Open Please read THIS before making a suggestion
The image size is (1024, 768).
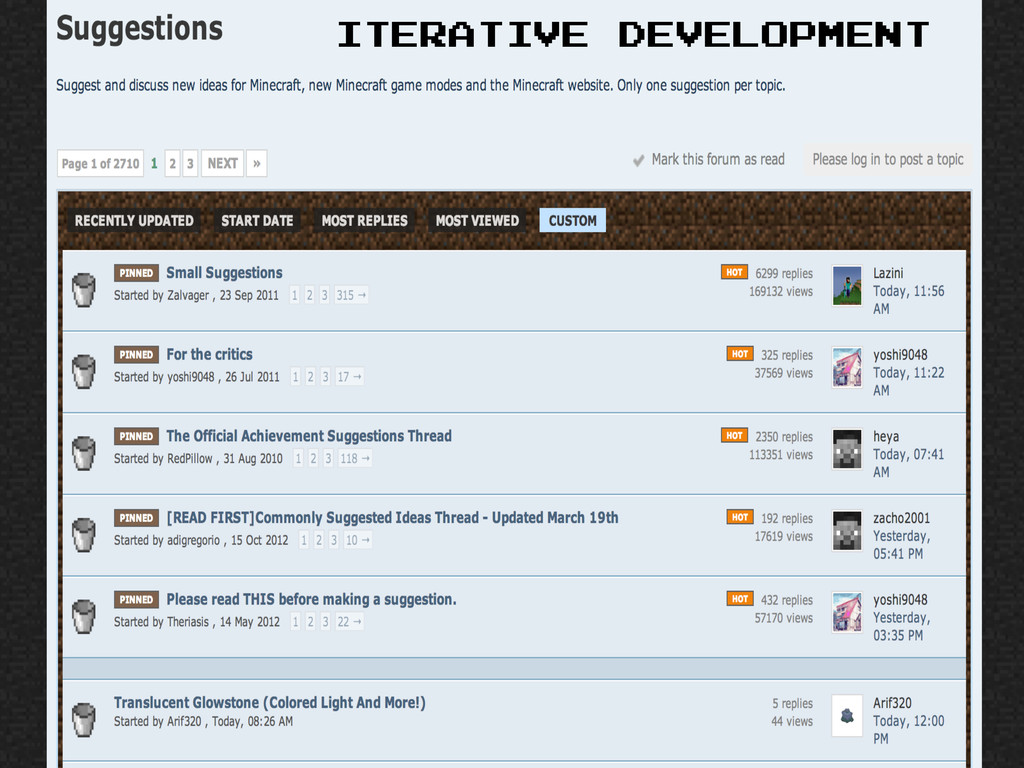(311, 600)
